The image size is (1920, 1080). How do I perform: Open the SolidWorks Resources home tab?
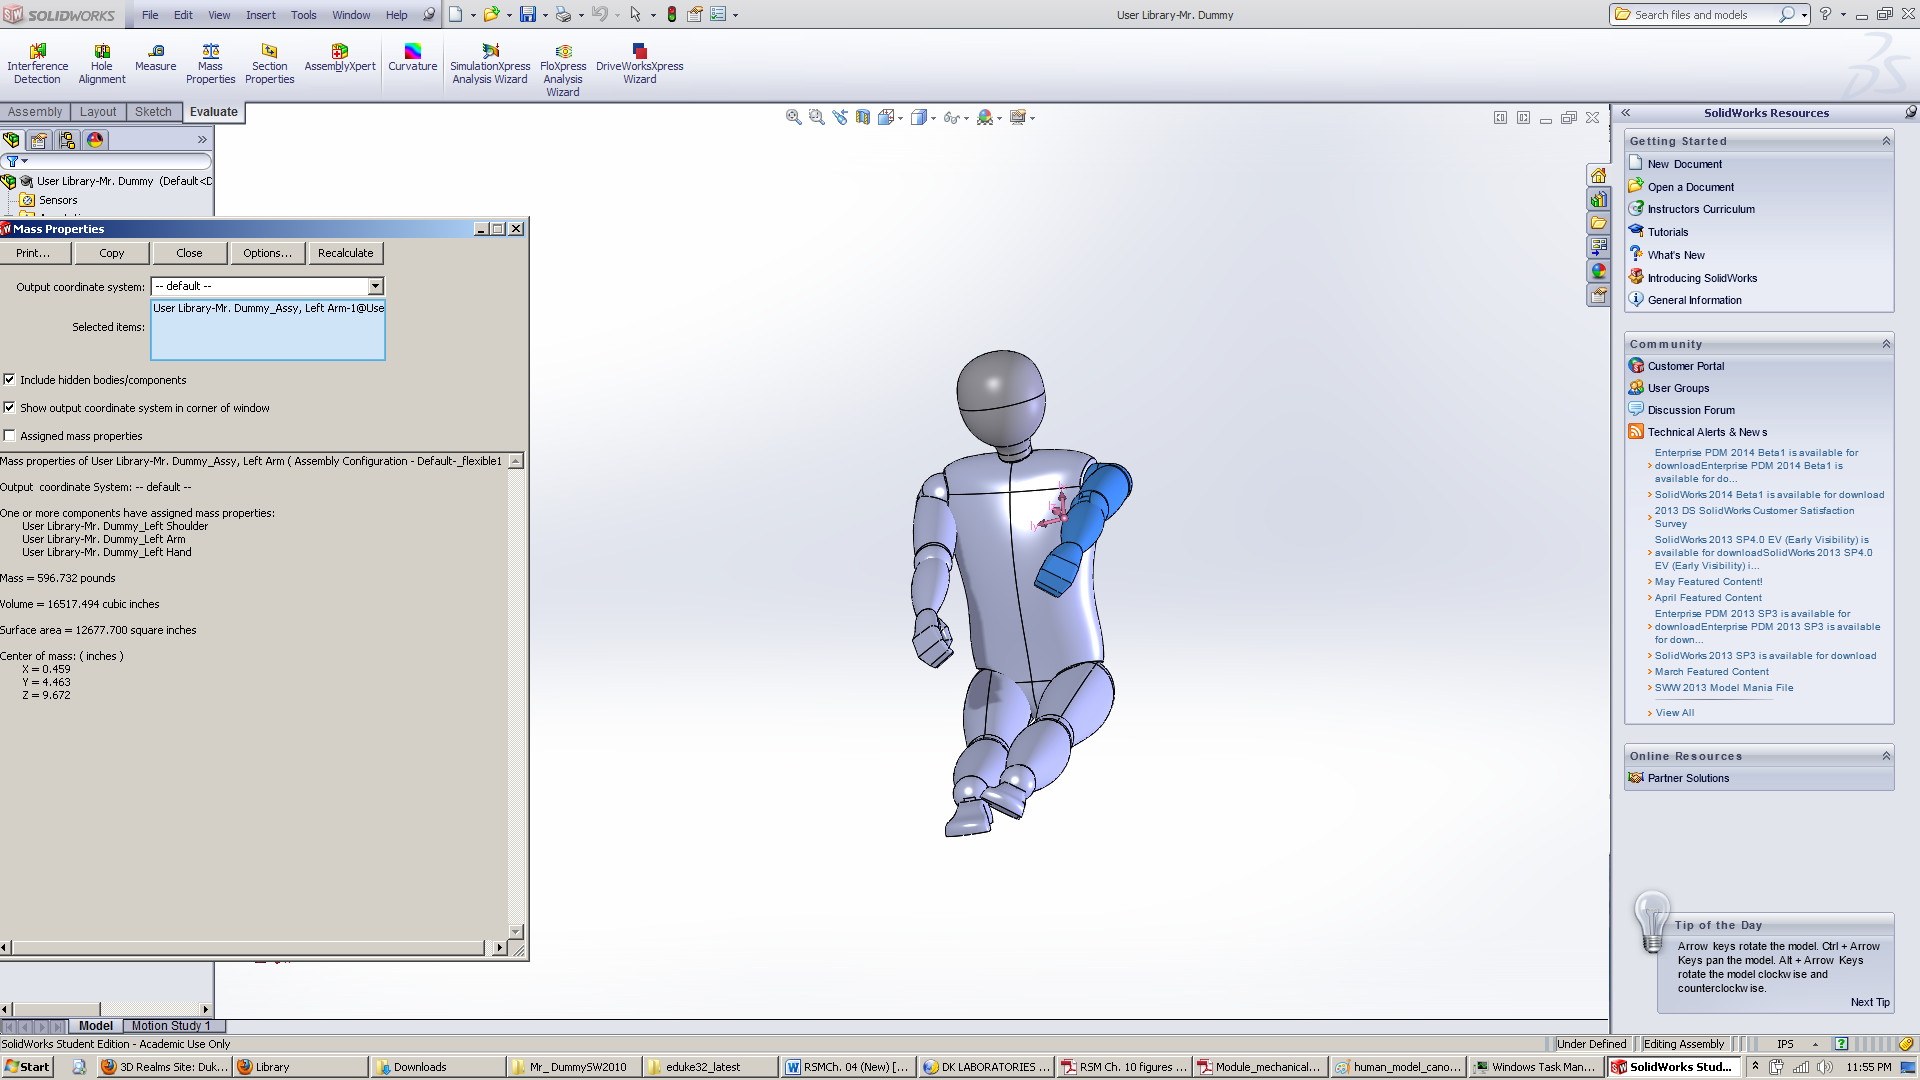(x=1598, y=175)
